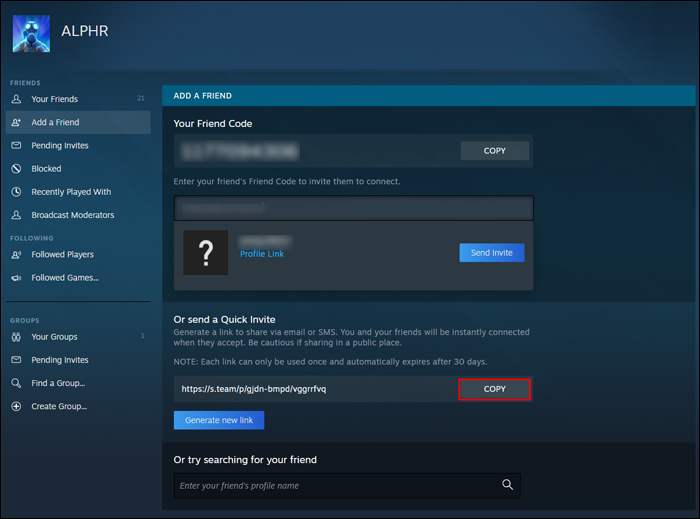Screen dimensions: 700x519
Task: Copy the quick invite link
Action: 495,389
